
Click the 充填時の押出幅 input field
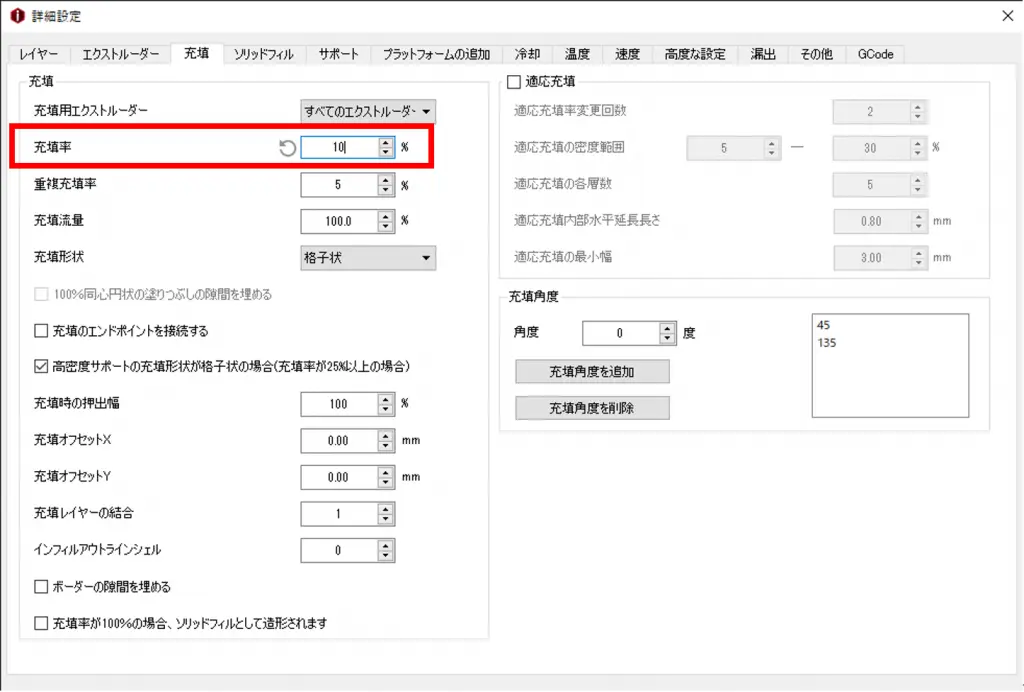pos(338,404)
